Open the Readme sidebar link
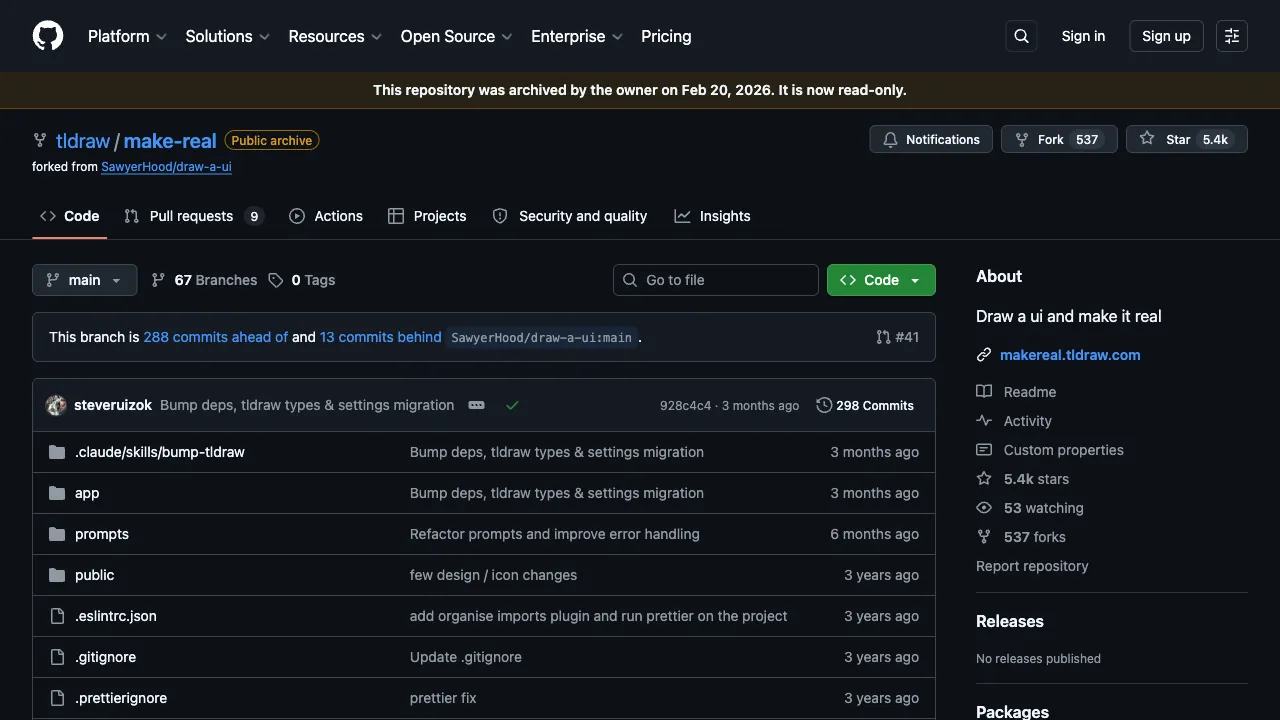1280x720 pixels. pyautogui.click(x=1016, y=392)
